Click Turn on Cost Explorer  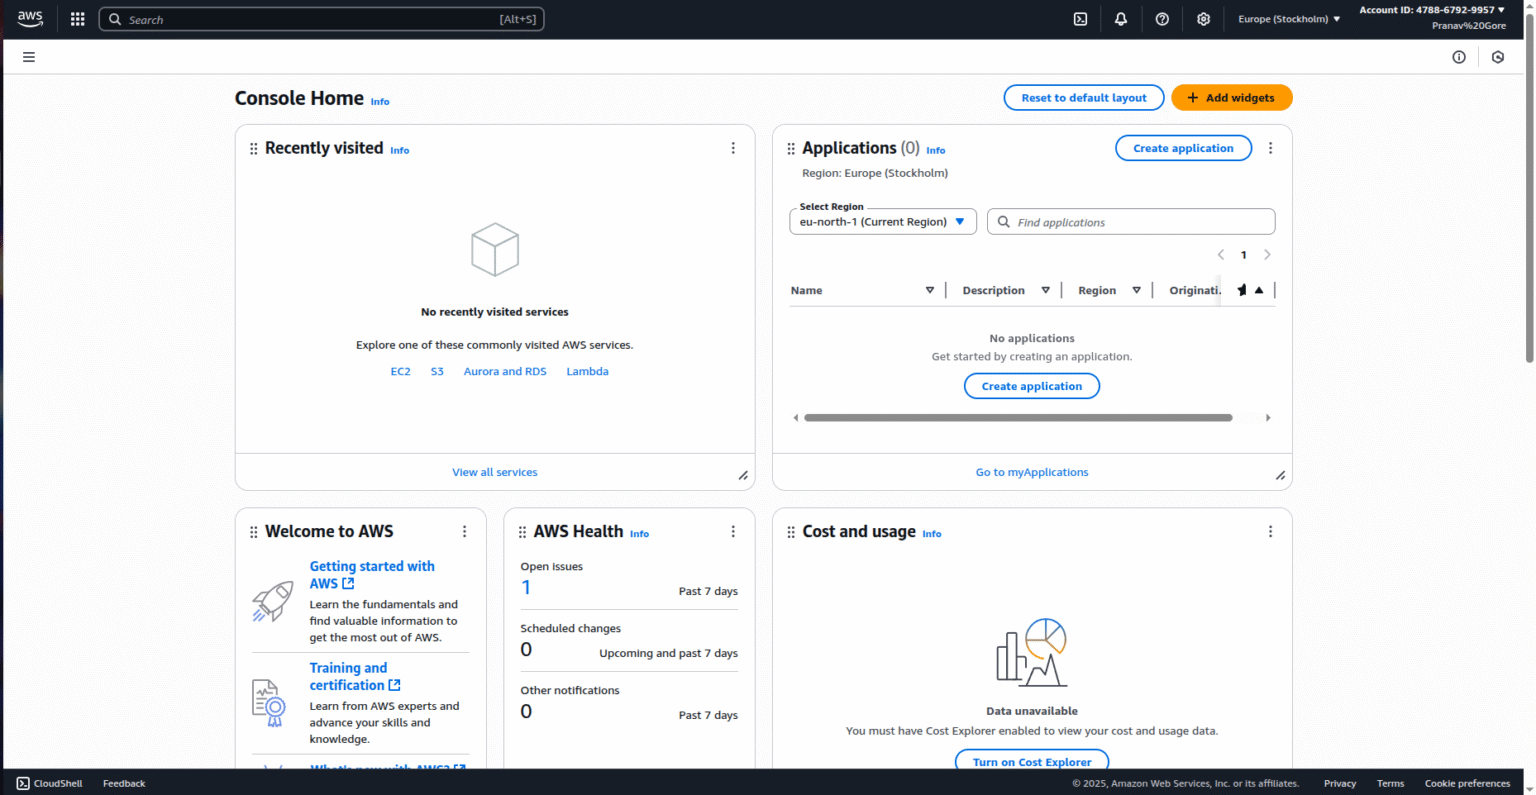point(1031,761)
